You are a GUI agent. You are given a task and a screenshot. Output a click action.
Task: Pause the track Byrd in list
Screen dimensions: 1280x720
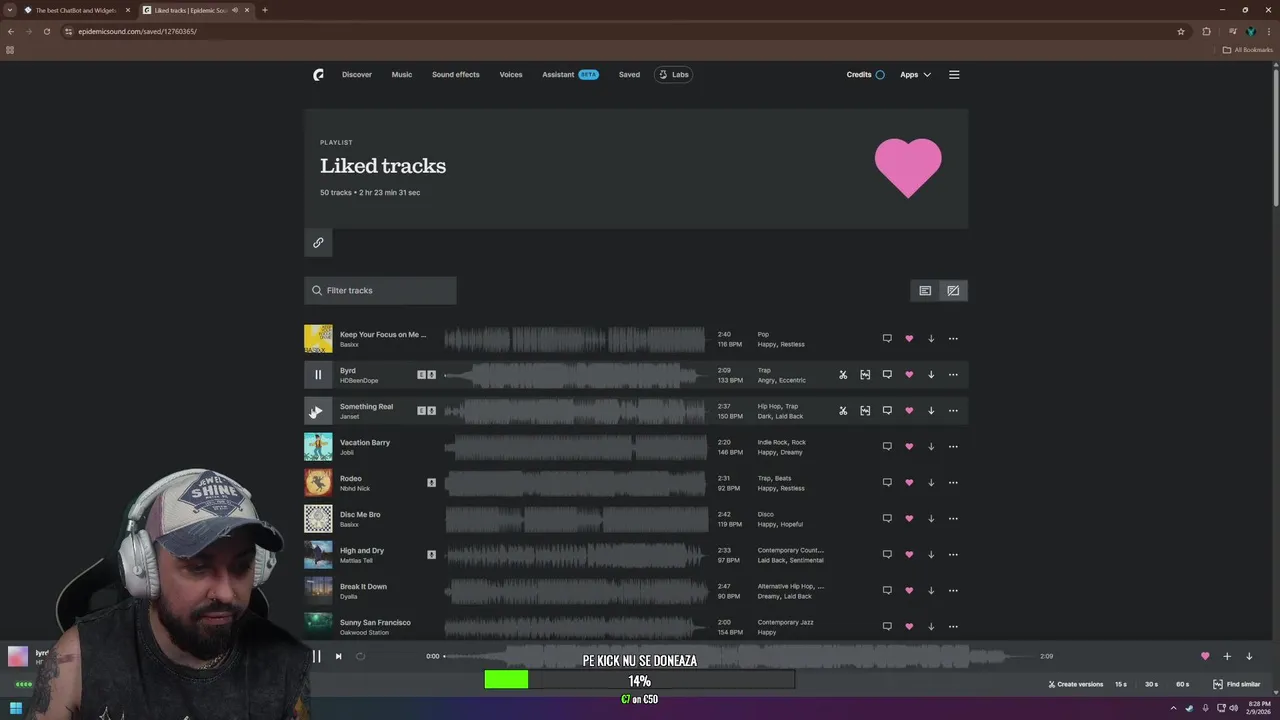tap(318, 375)
